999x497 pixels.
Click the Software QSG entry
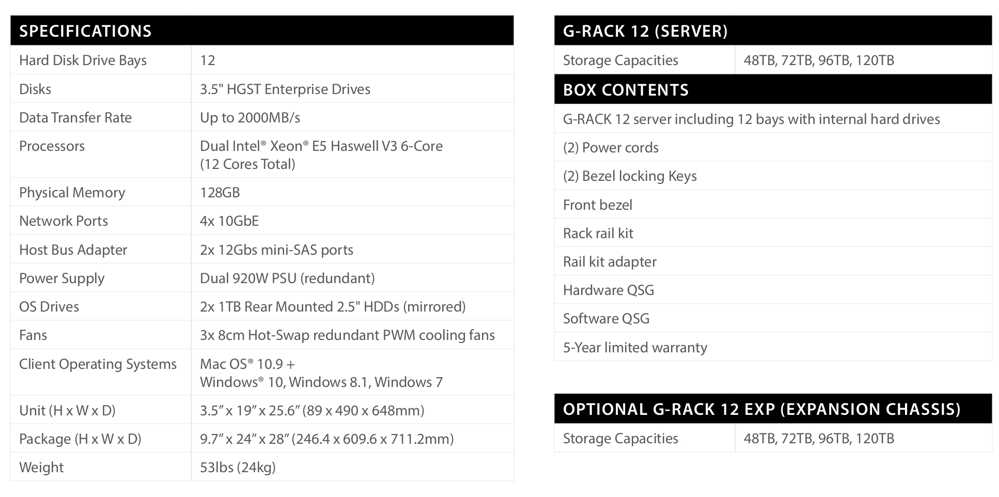[x=606, y=318]
